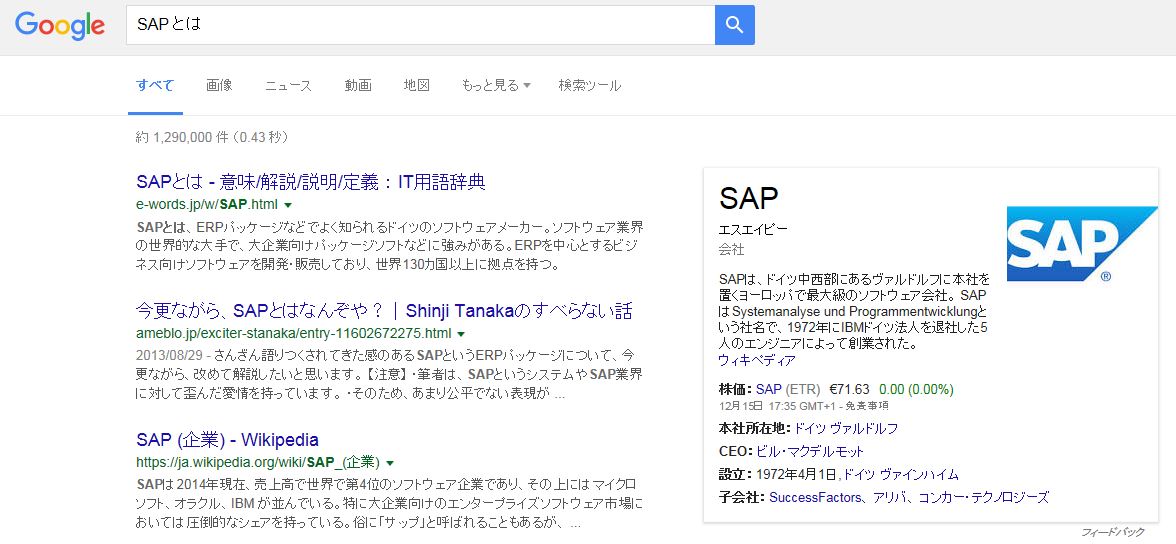Click the ドイツ ヴァルドルフ headquarters link
Screen dimensions: 1176x544
[x=845, y=428]
